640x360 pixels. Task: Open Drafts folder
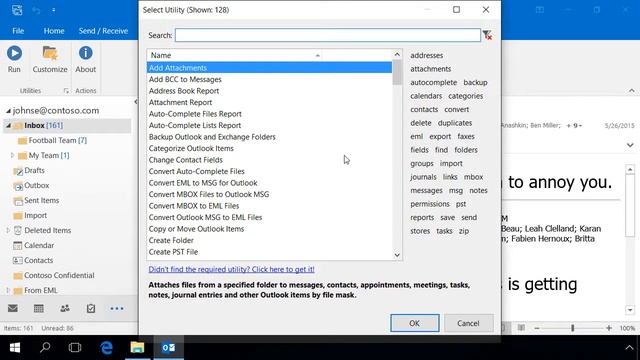tap(34, 170)
